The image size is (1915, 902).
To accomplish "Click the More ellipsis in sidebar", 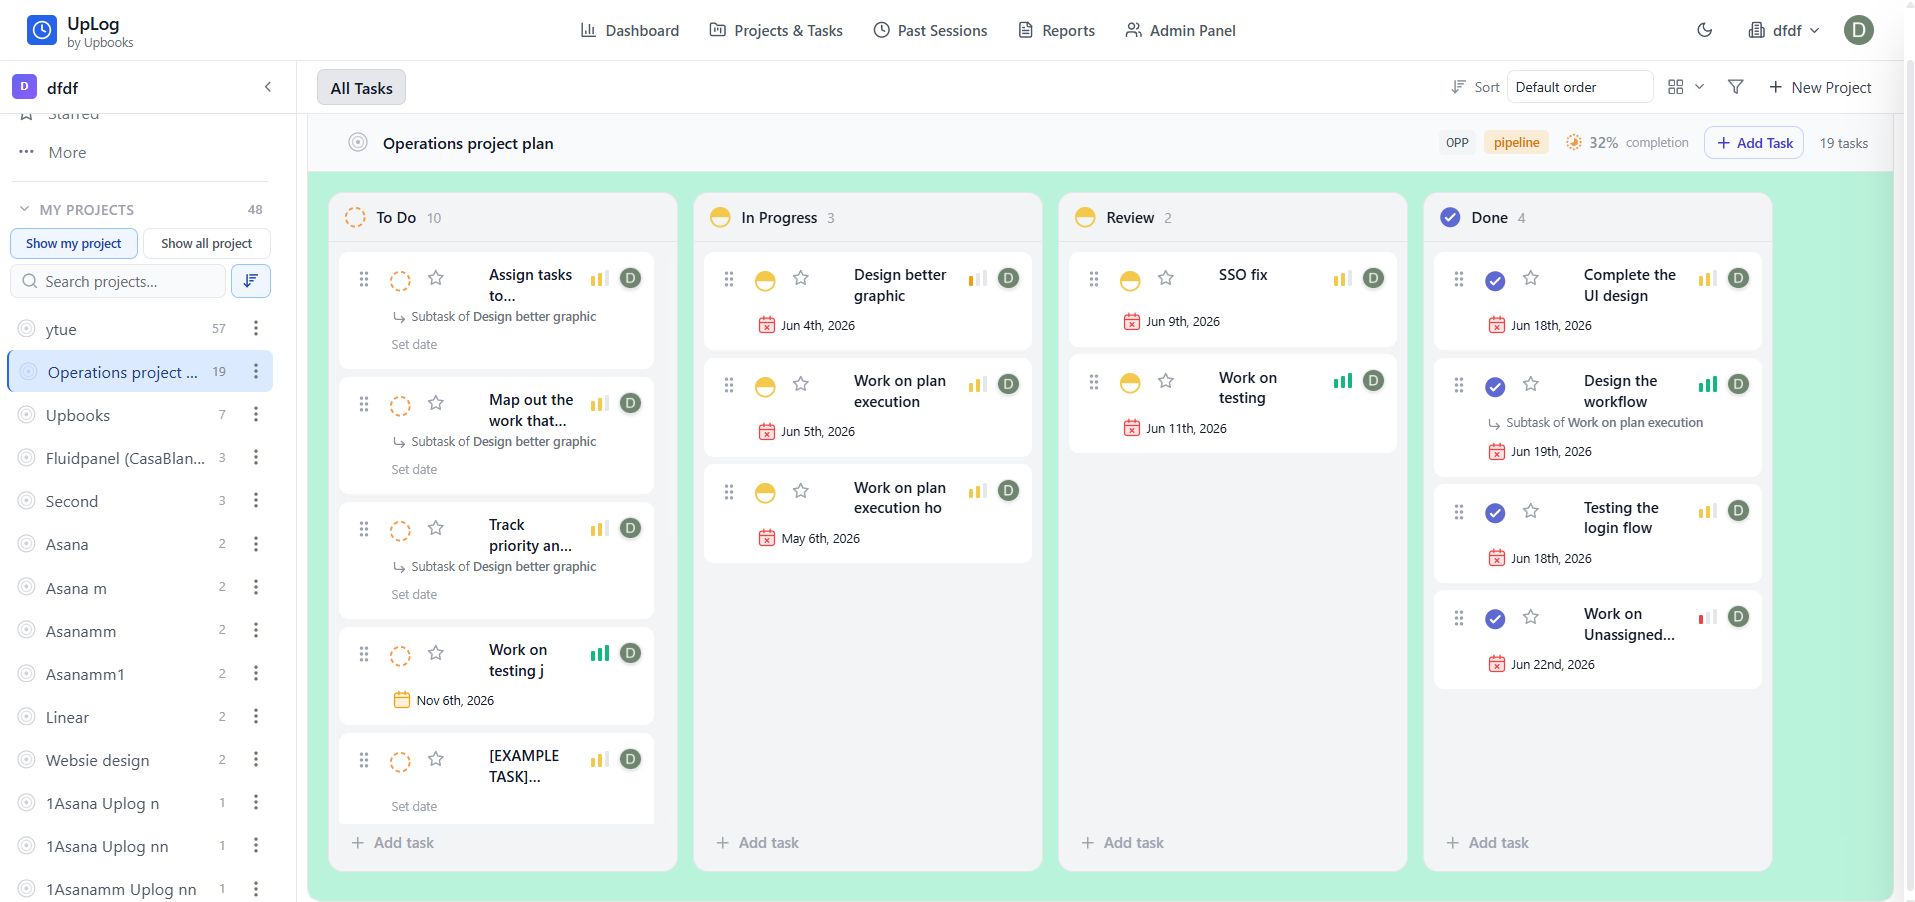I will click(27, 152).
